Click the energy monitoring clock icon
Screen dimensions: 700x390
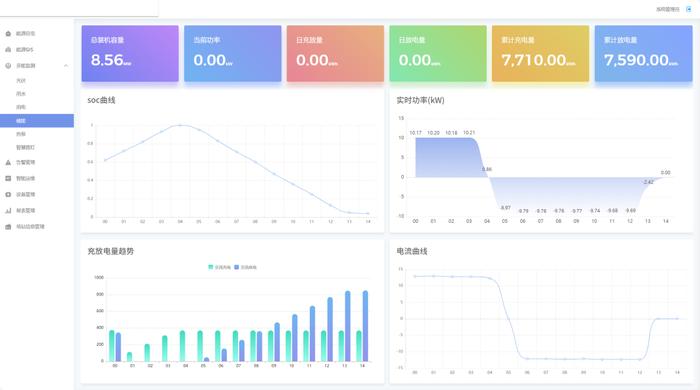tap(8, 66)
